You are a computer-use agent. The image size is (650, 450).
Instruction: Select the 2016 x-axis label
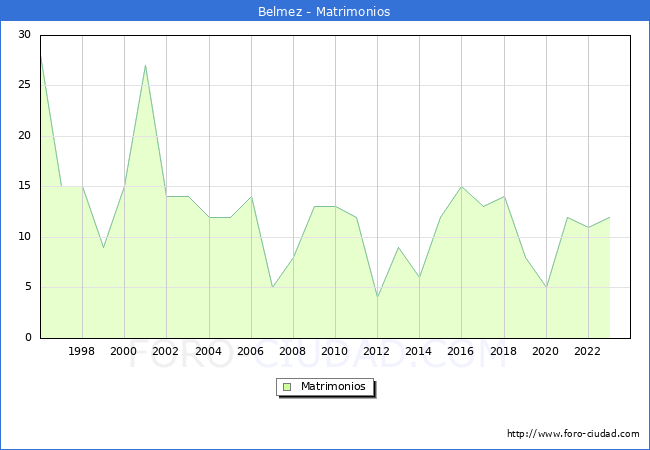click(x=462, y=352)
